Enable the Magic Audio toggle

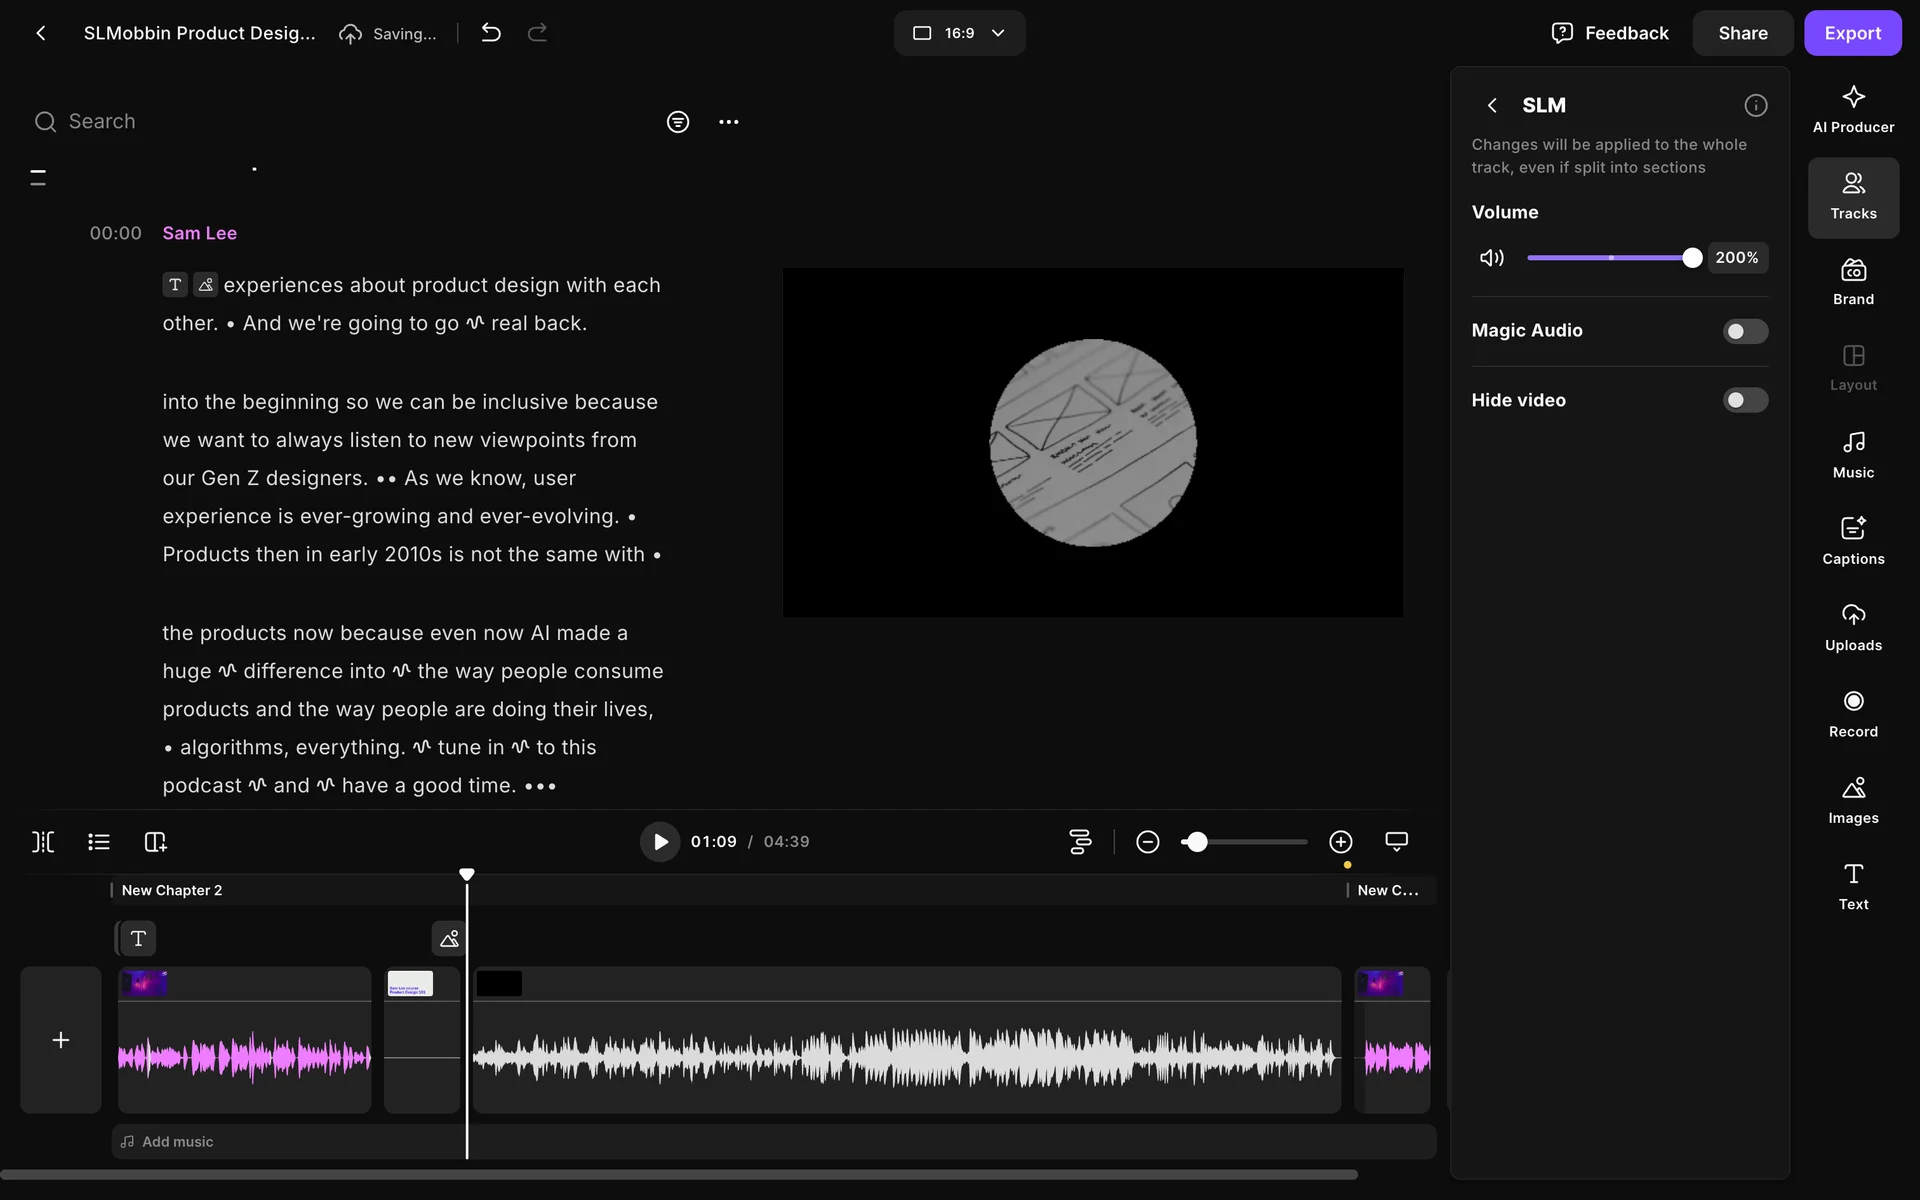click(1744, 331)
